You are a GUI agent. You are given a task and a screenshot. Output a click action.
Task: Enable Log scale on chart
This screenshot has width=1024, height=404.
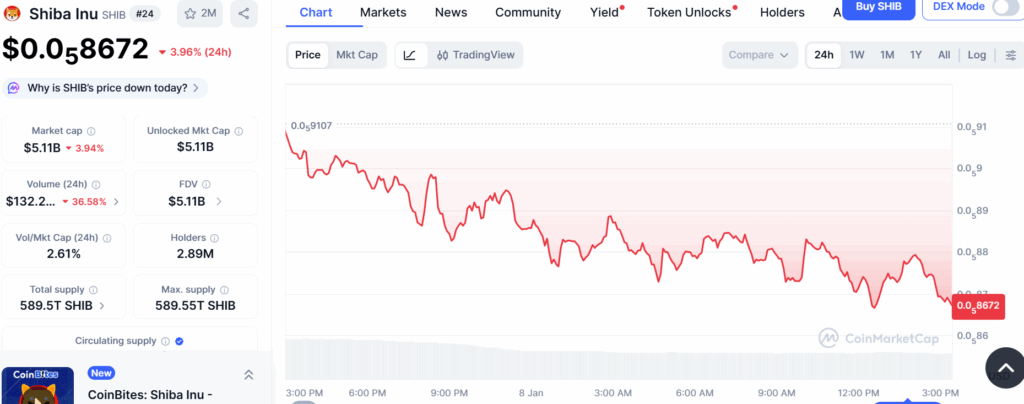tap(976, 55)
